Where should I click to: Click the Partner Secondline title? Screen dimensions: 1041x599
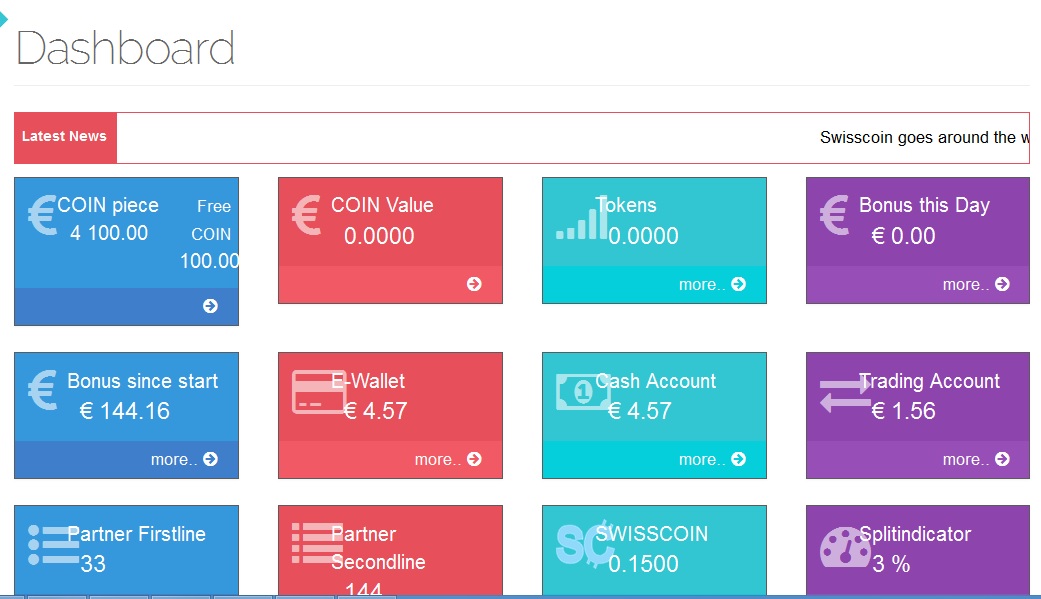point(378,548)
